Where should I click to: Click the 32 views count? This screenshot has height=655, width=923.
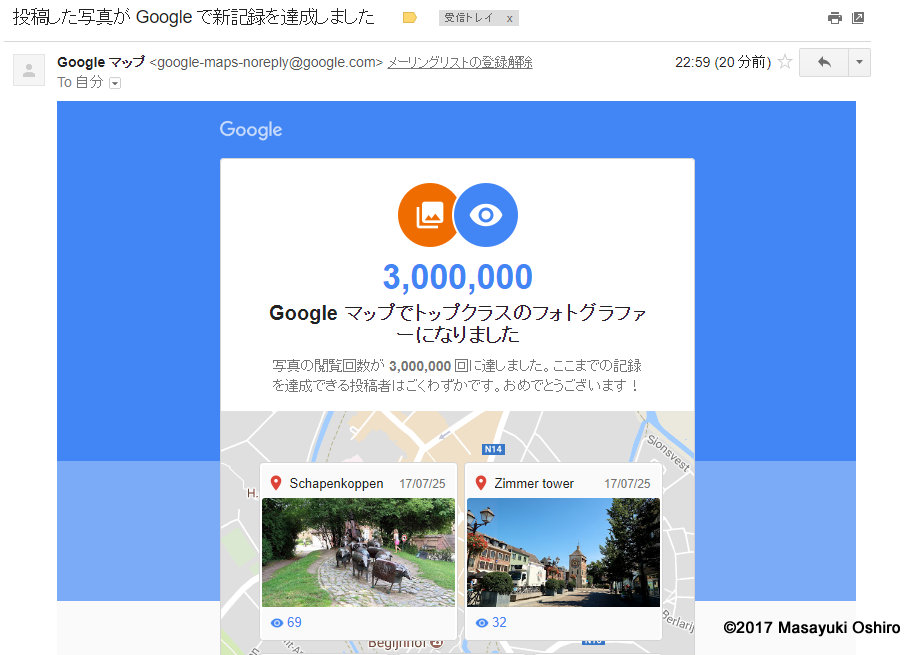pyautogui.click(x=491, y=623)
